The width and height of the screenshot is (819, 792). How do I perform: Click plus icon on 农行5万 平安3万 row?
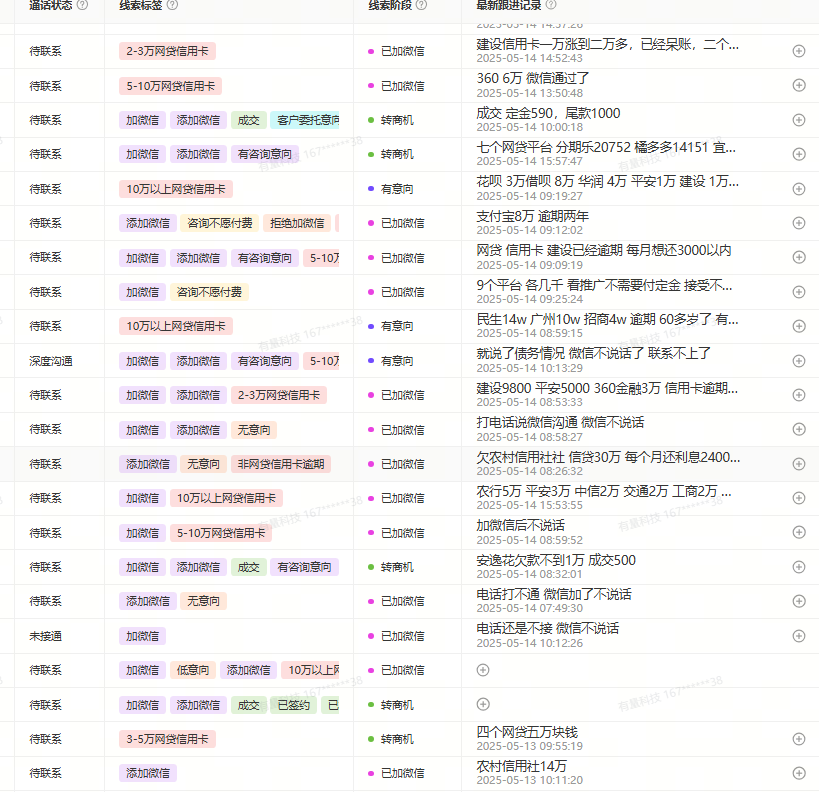(799, 498)
